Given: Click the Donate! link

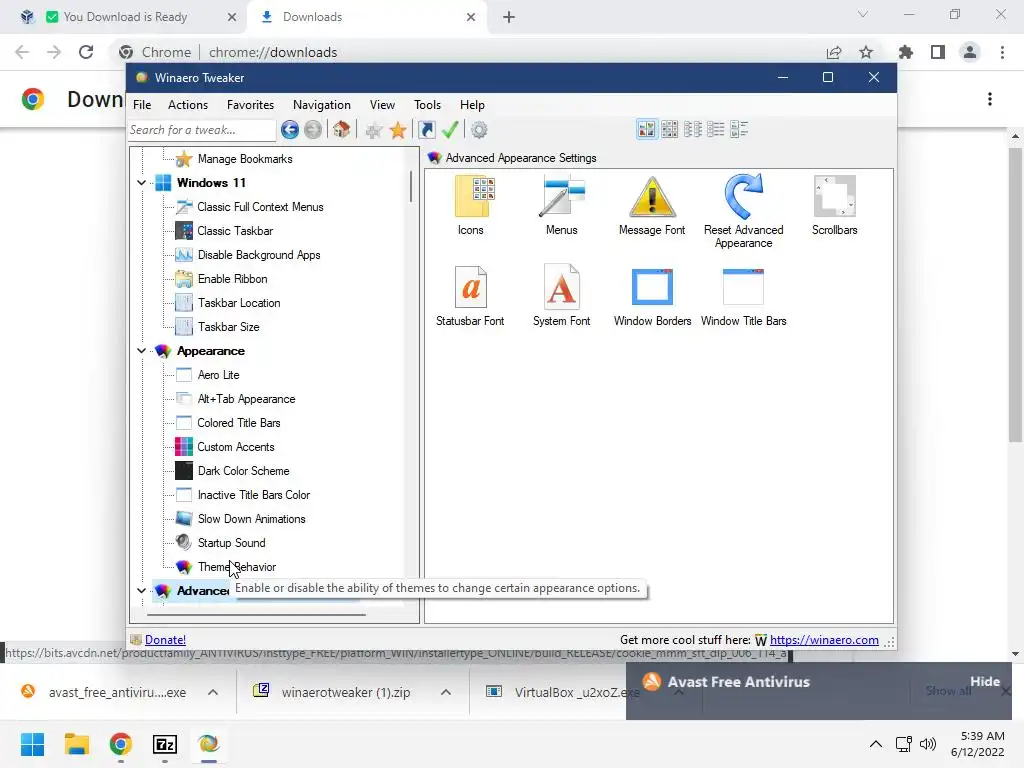Looking at the screenshot, I should pyautogui.click(x=165, y=640).
